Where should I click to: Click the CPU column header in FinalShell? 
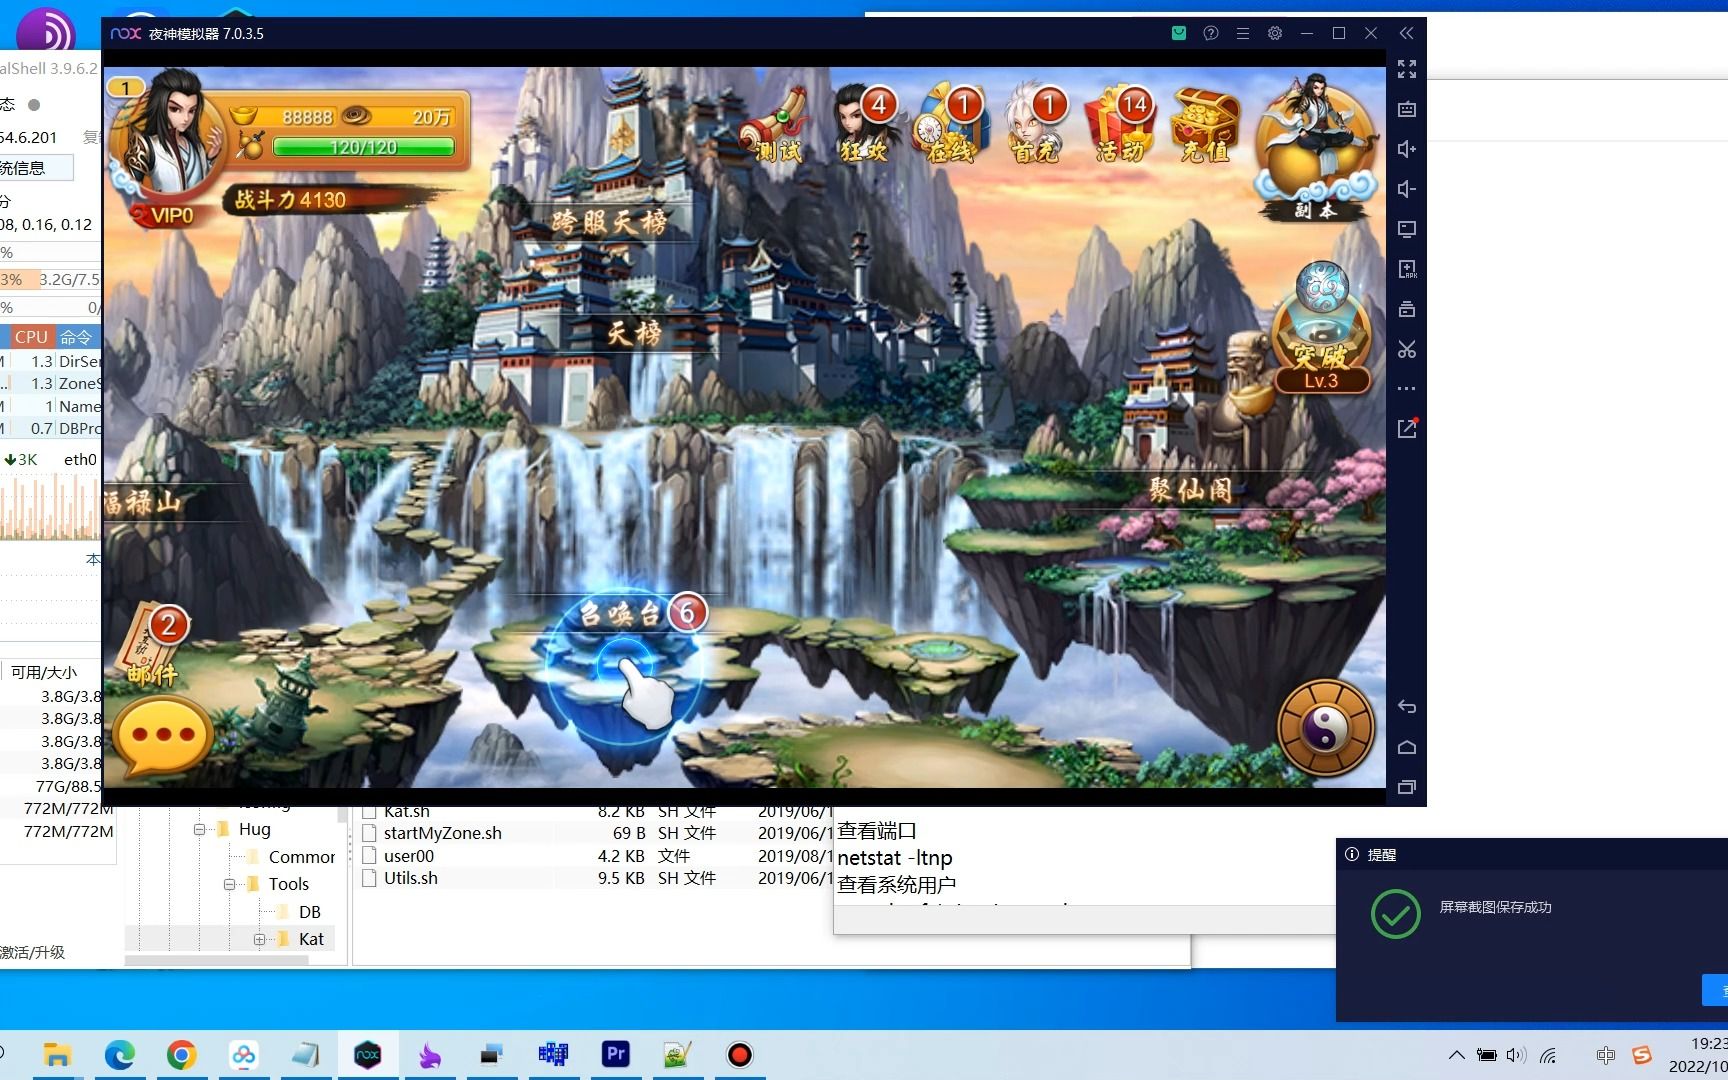(x=31, y=337)
